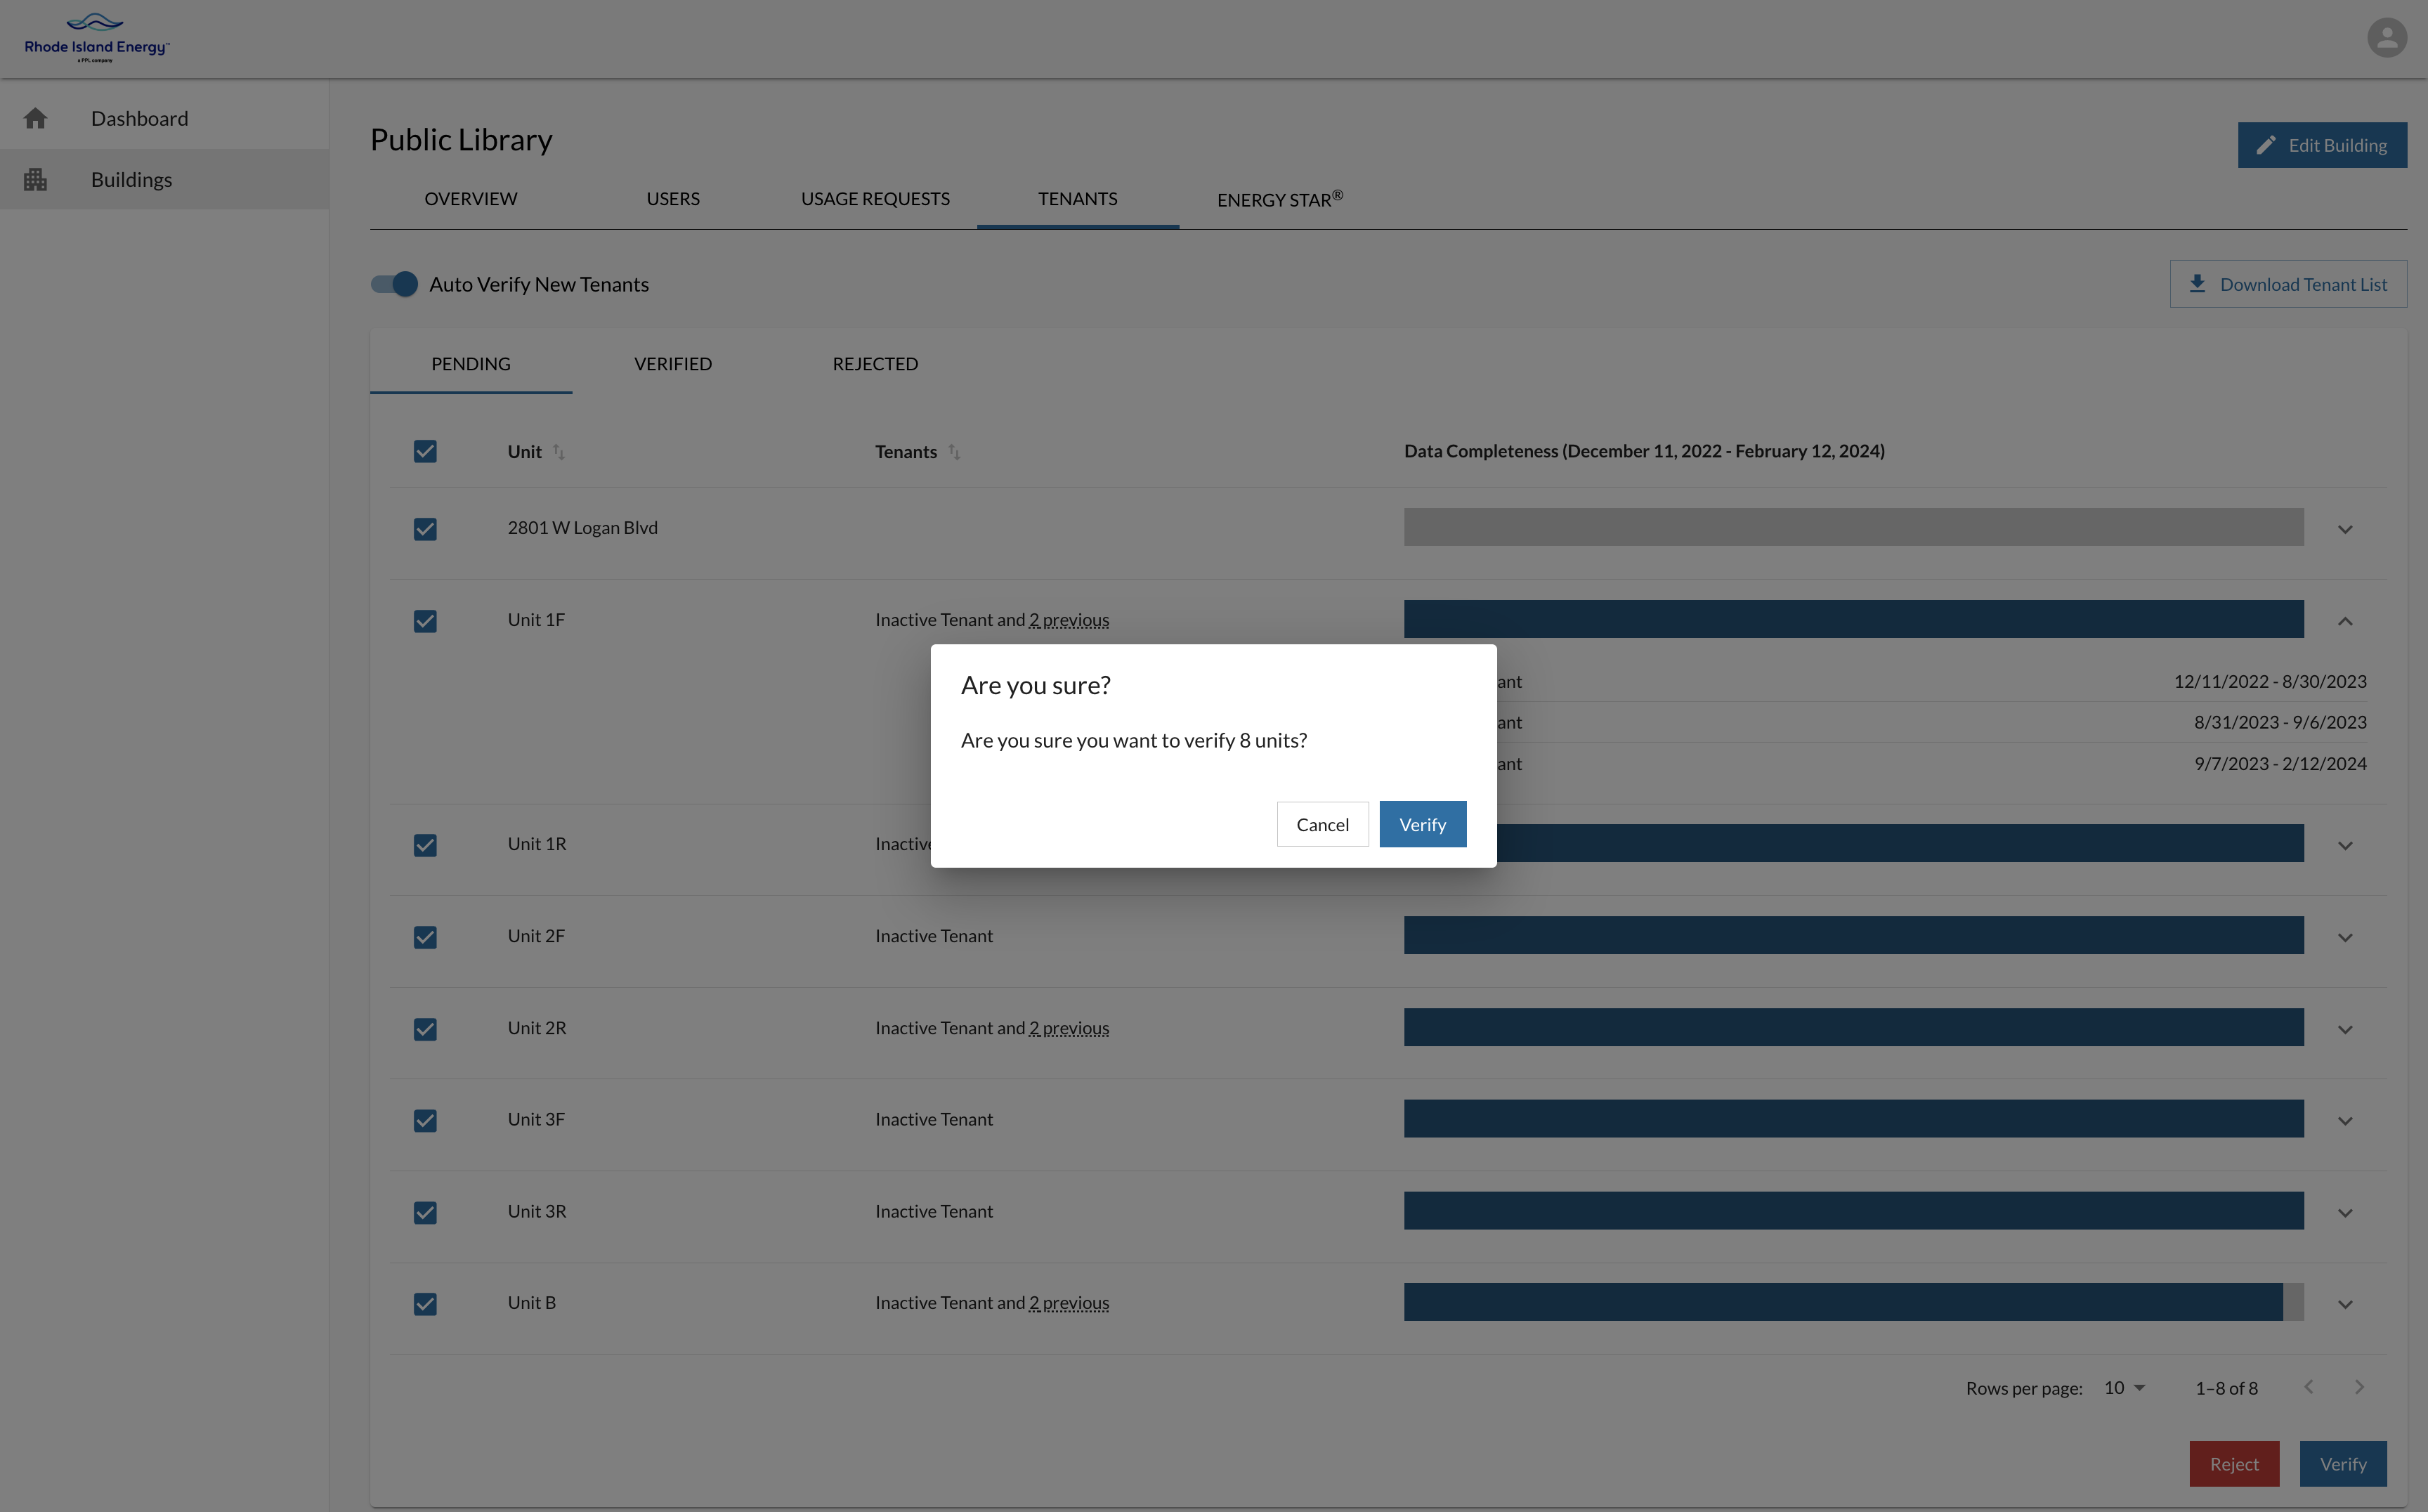Open the Rejected tenants tab
2428x1512 pixels.
pyautogui.click(x=875, y=364)
